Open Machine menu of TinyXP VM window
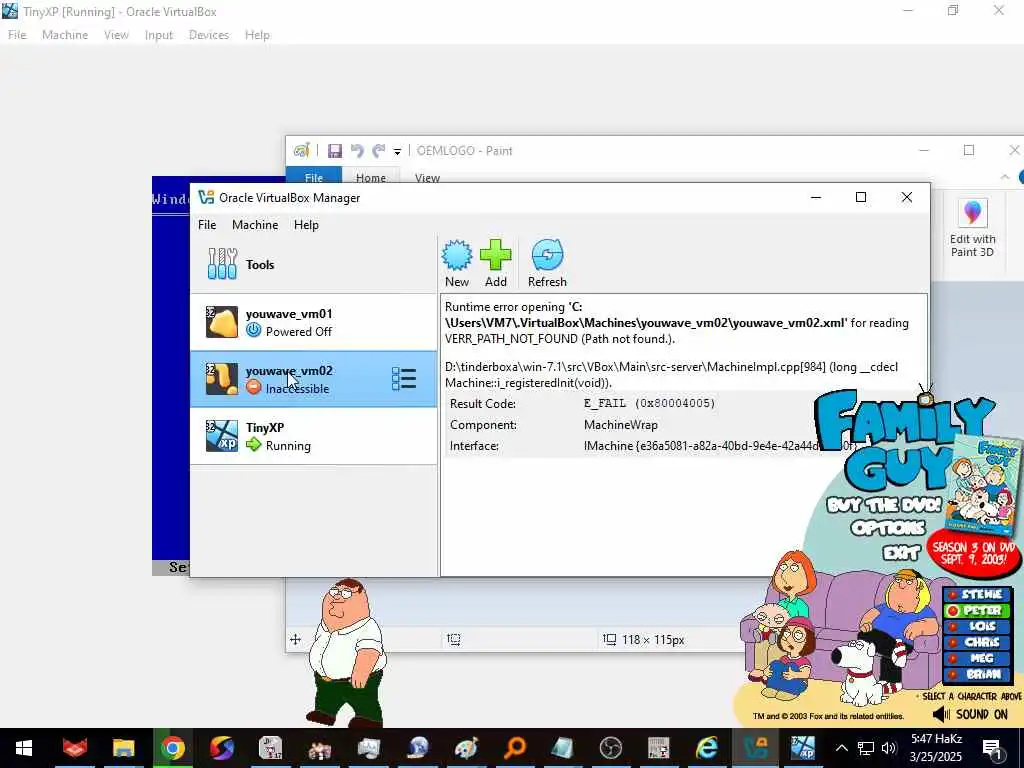Screen dimensions: 1024x768 point(65,35)
